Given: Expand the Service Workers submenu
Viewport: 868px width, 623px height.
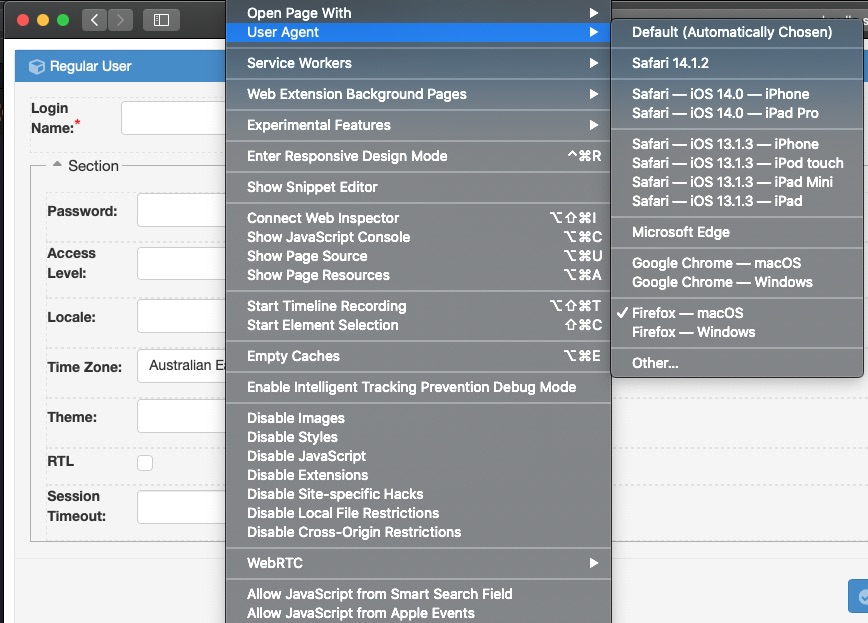Looking at the screenshot, I should [x=418, y=63].
